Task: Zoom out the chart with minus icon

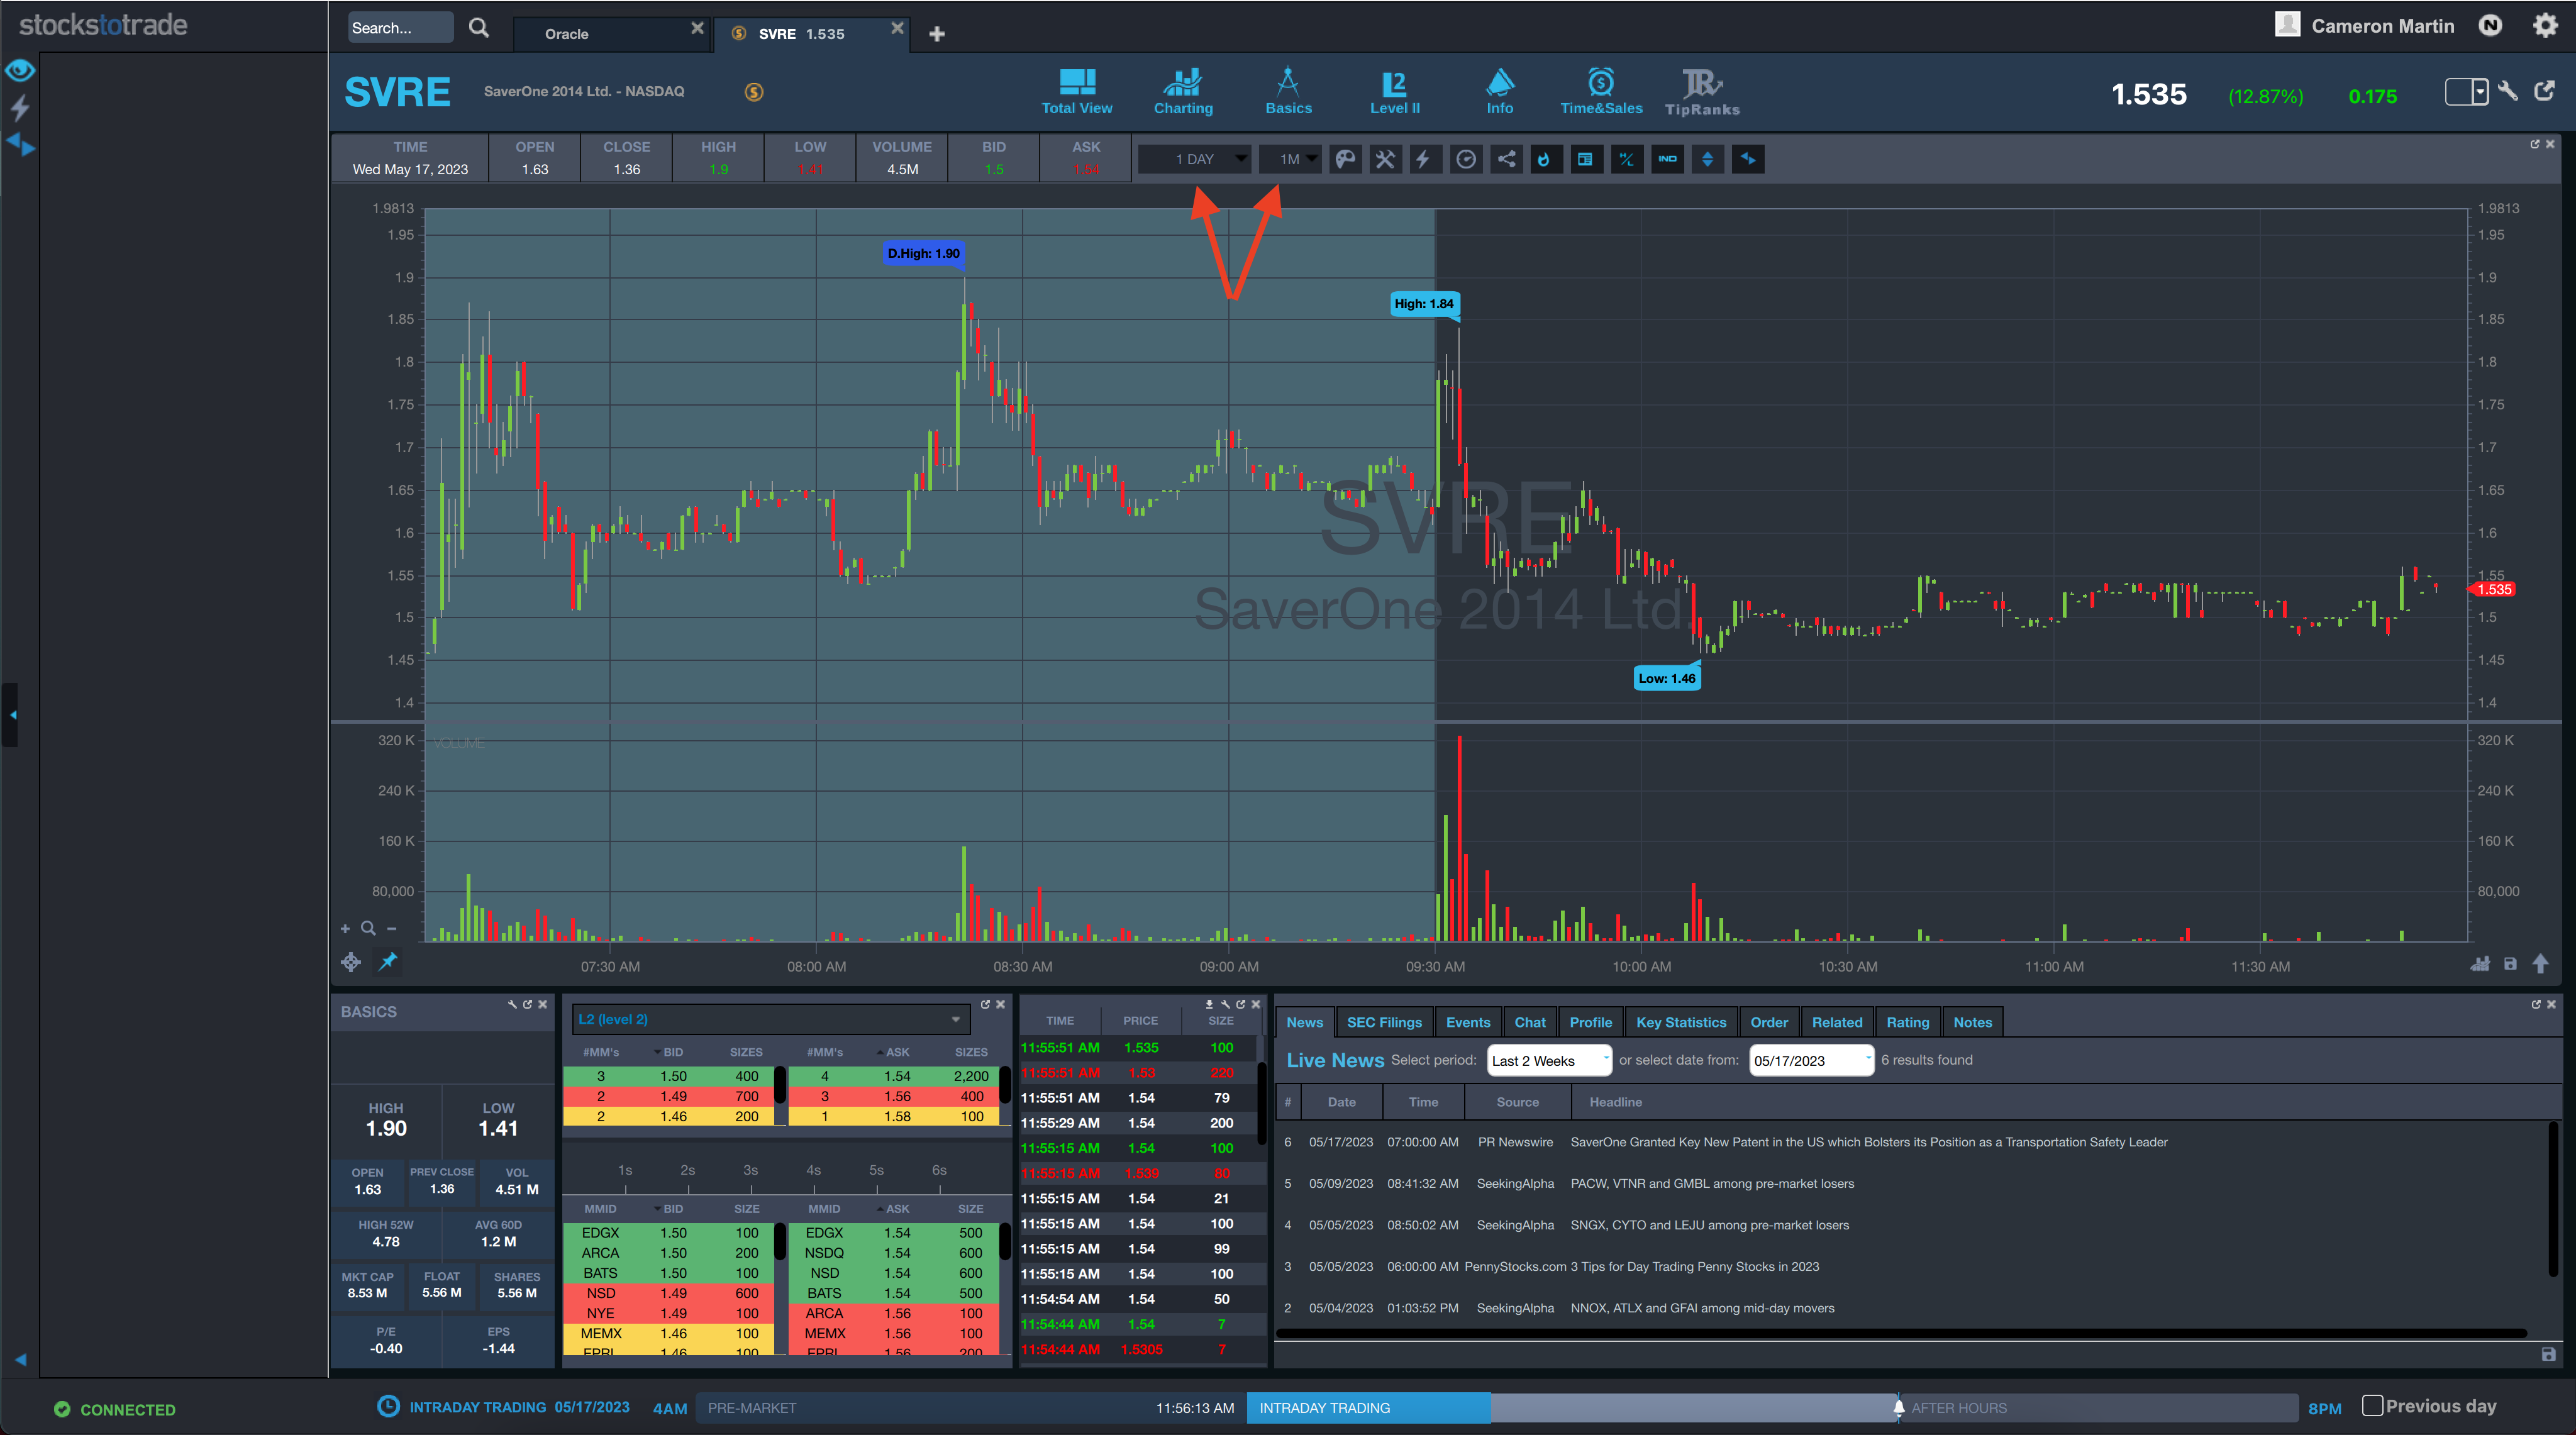Action: point(392,929)
